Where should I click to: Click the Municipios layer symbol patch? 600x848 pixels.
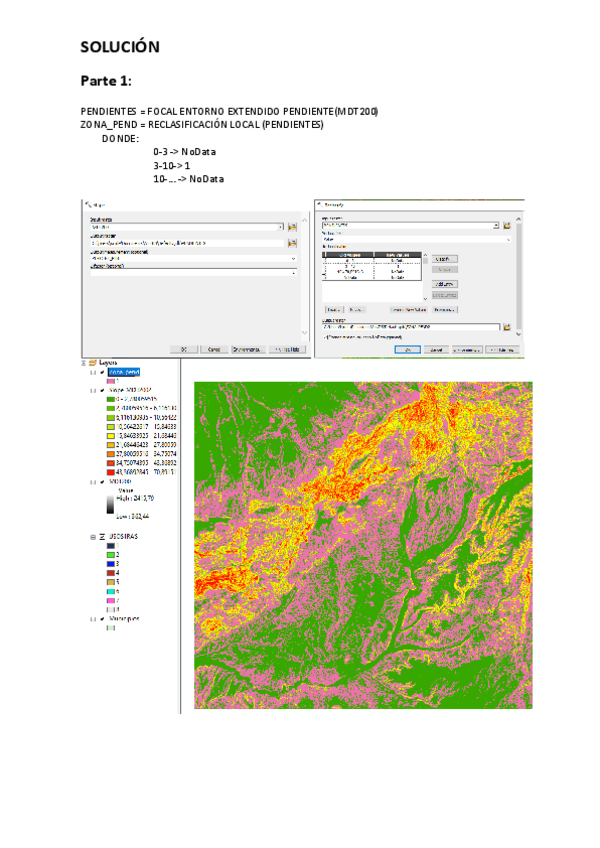point(110,628)
